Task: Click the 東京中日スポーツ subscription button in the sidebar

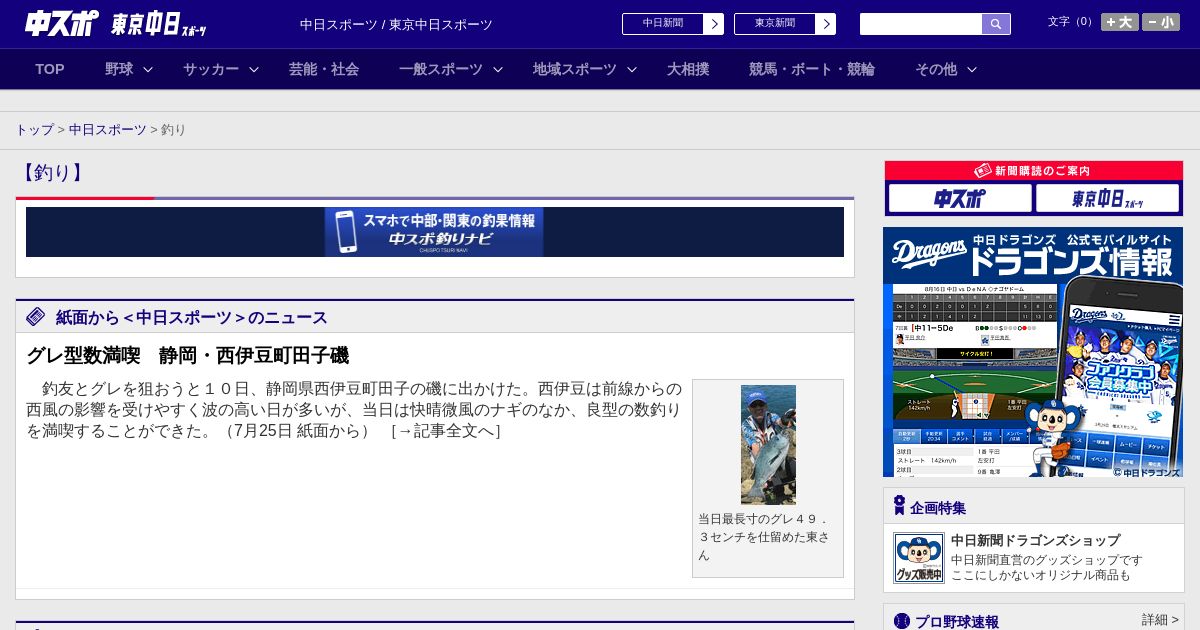Action: [1107, 198]
